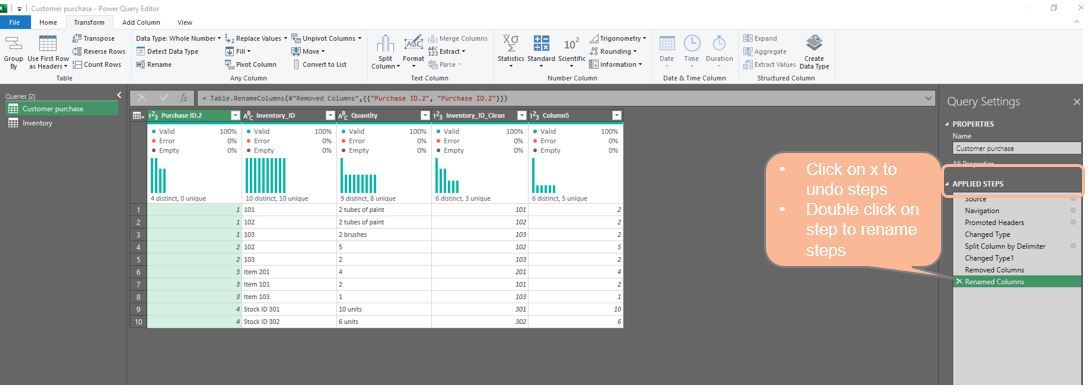Delete the Renamed Columns step

click(x=959, y=281)
